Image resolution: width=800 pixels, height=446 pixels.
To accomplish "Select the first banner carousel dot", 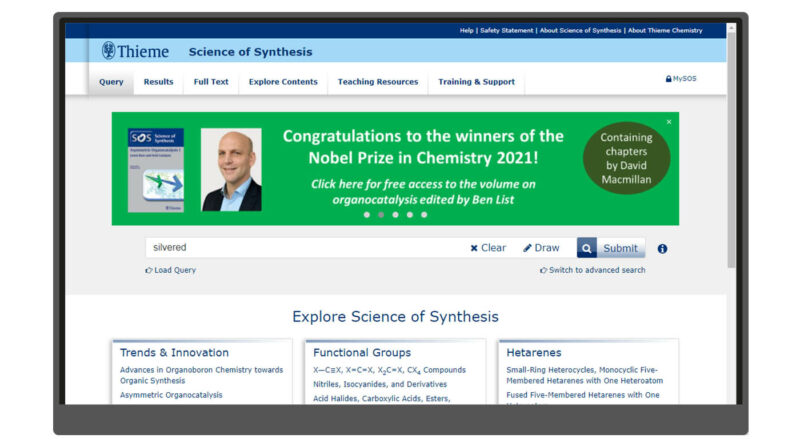I will tap(367, 215).
